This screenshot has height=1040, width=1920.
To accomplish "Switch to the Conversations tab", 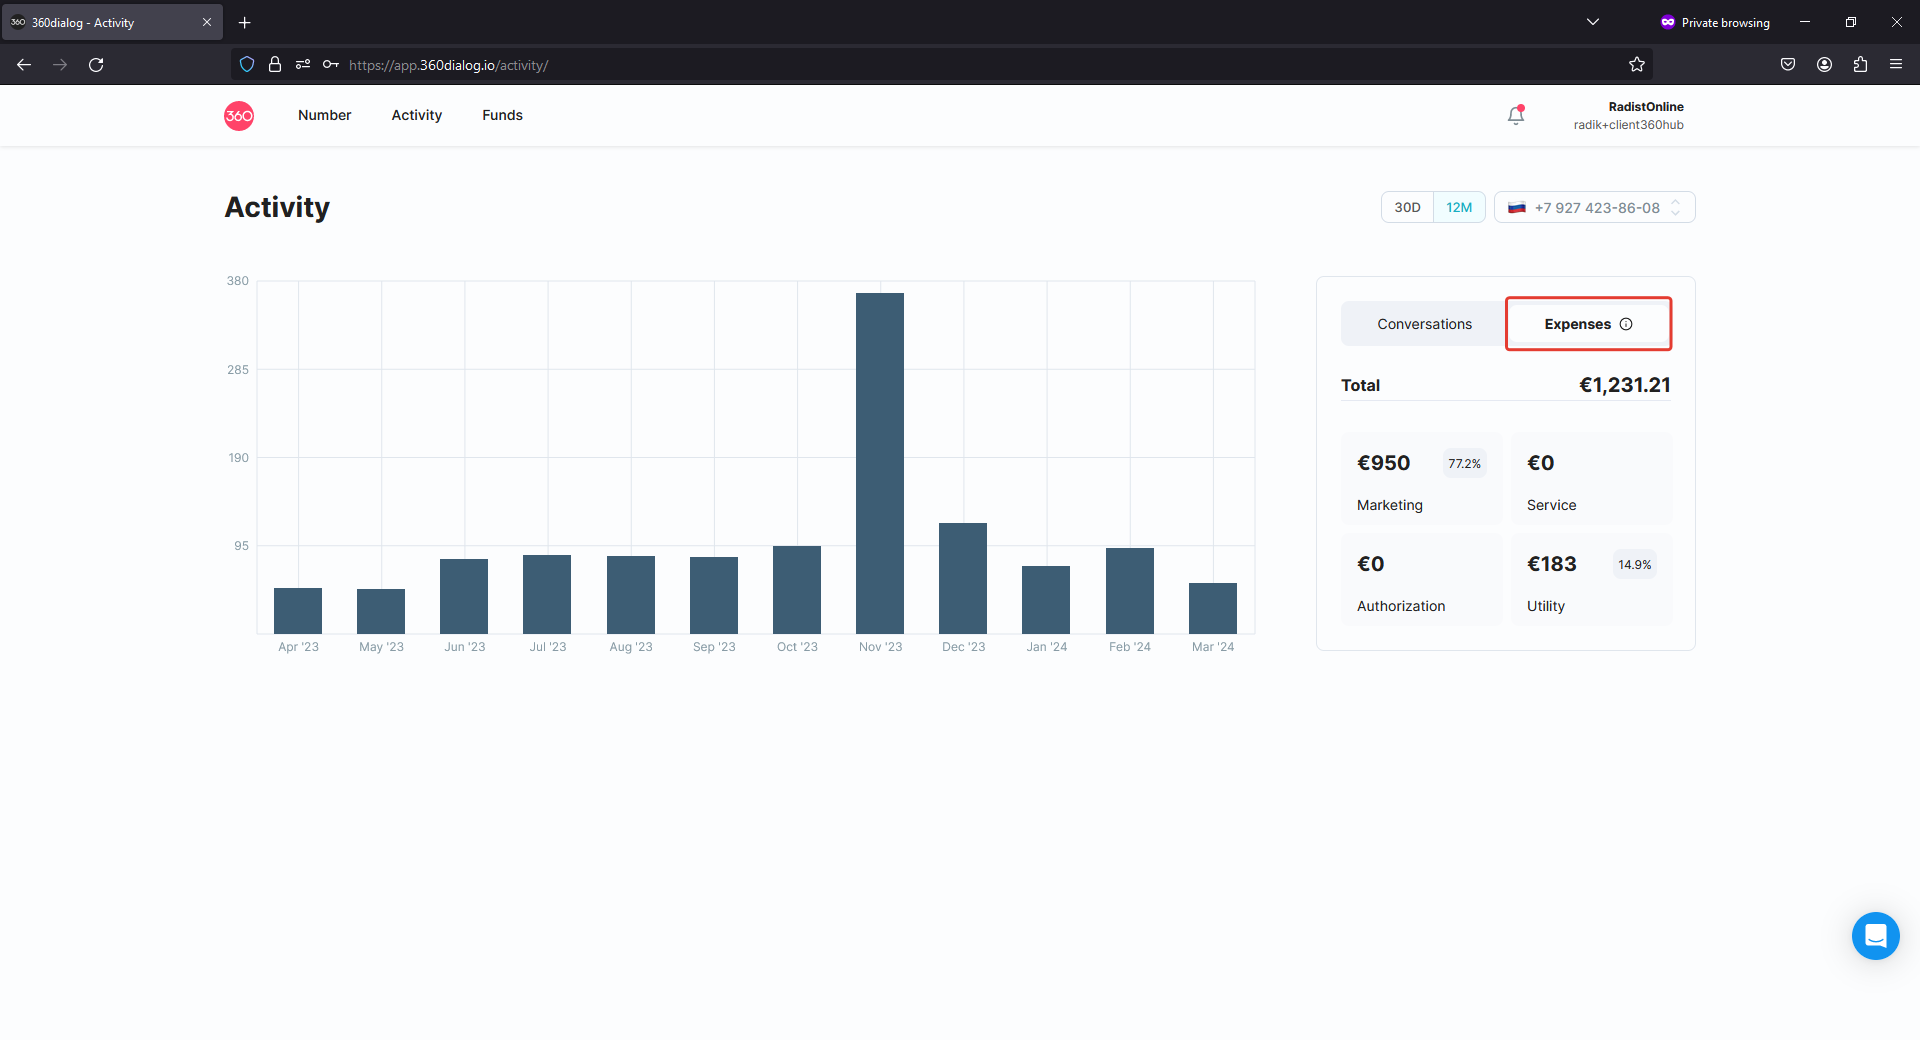I will pyautogui.click(x=1424, y=324).
